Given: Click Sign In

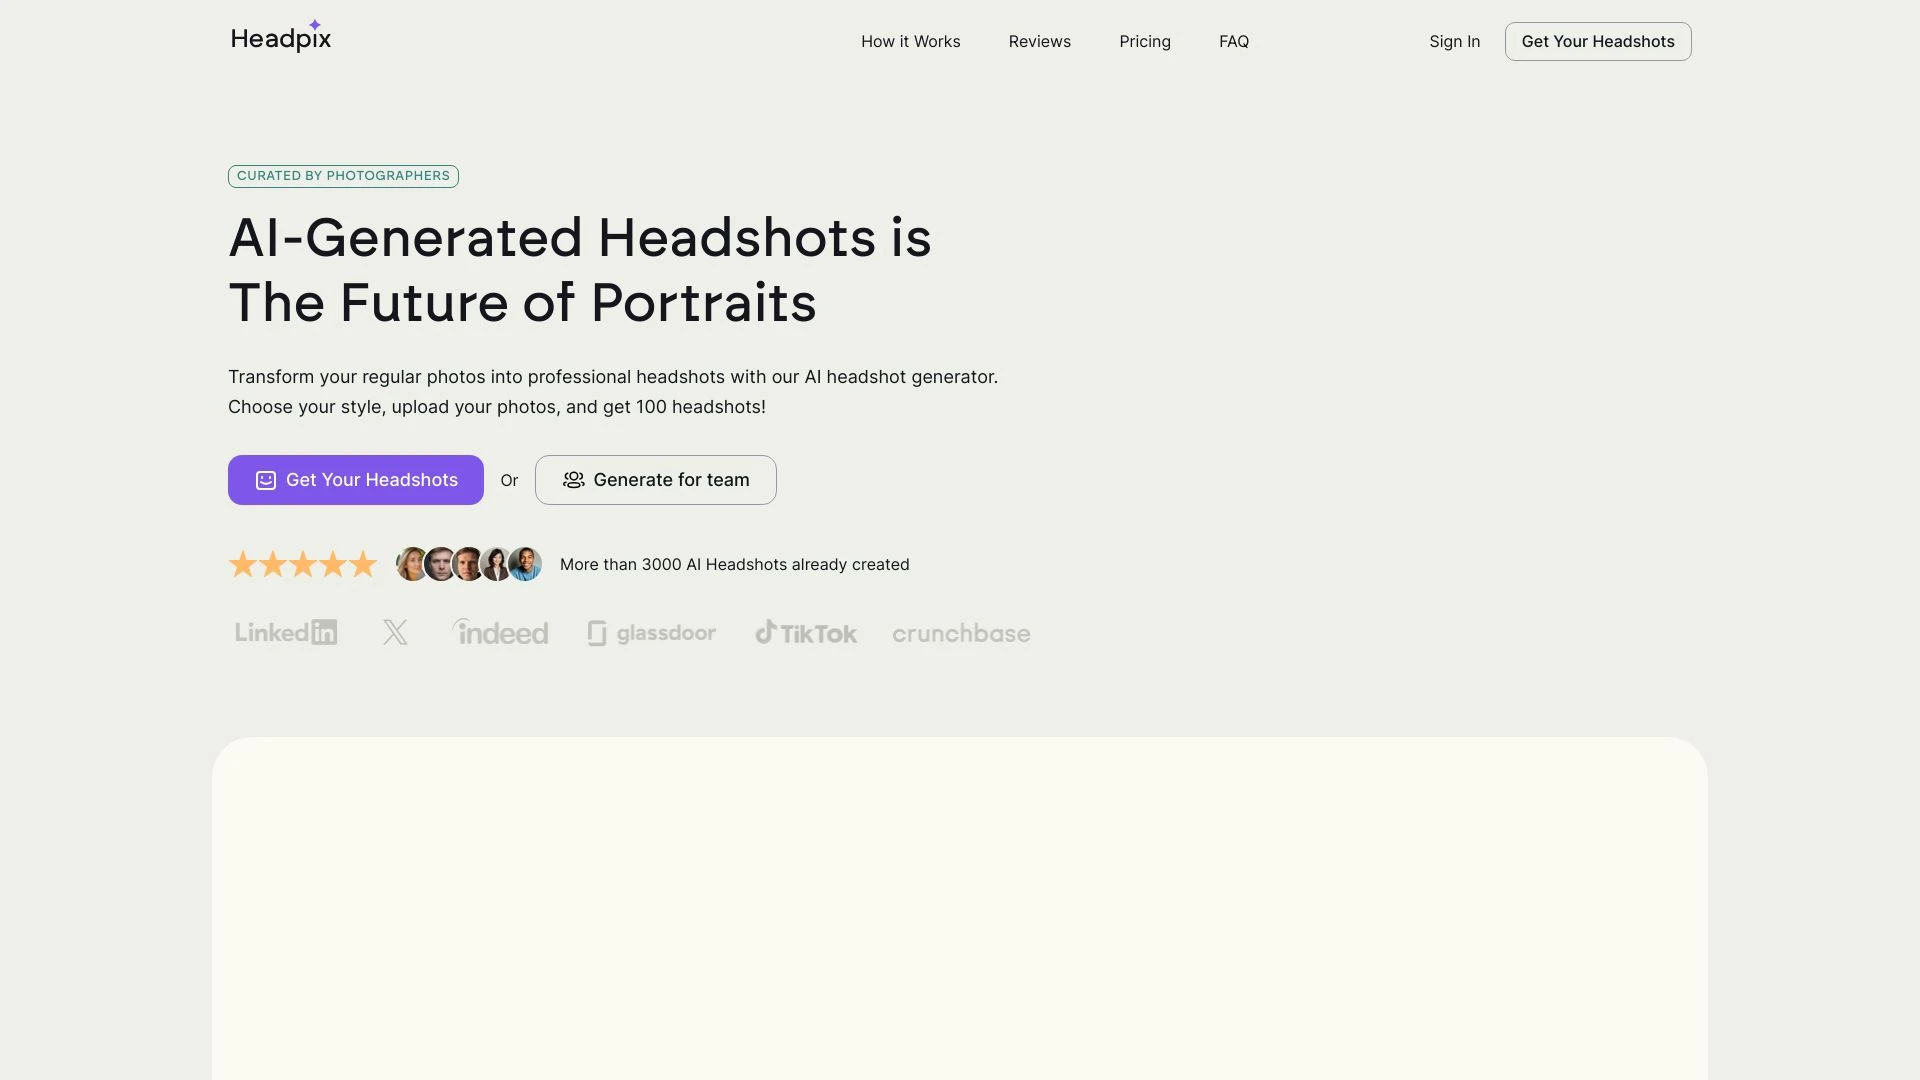Looking at the screenshot, I should tap(1454, 41).
